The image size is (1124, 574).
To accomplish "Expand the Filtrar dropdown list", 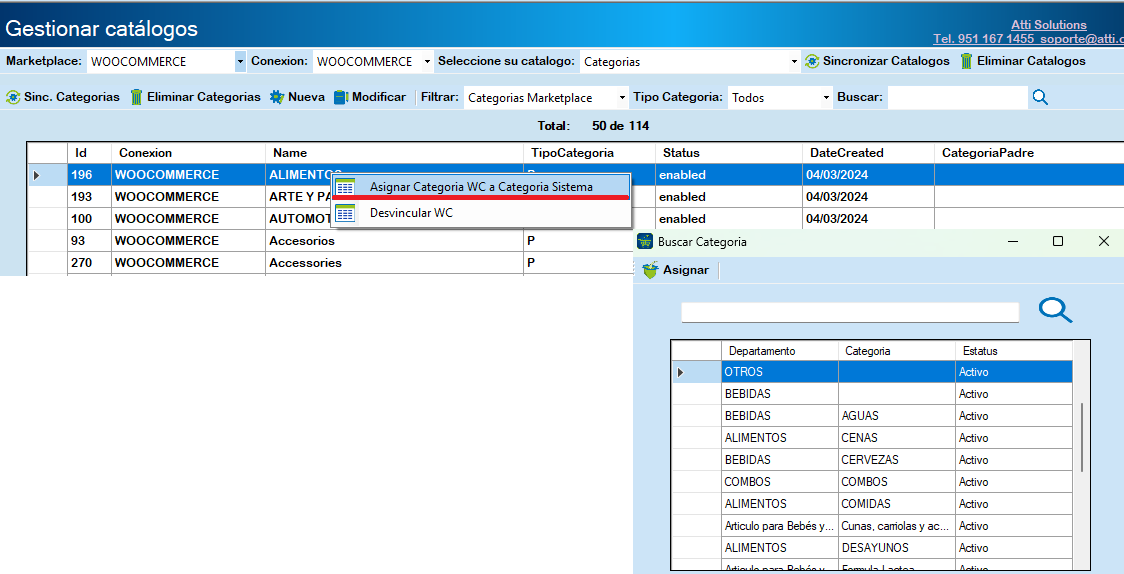I will coord(622,98).
